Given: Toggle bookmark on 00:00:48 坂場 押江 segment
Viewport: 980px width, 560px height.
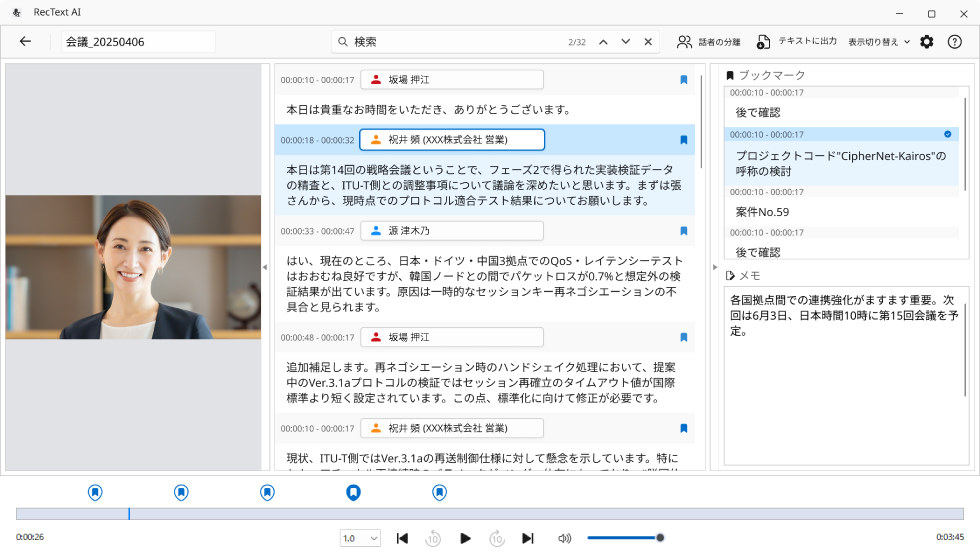Looking at the screenshot, I should [684, 337].
